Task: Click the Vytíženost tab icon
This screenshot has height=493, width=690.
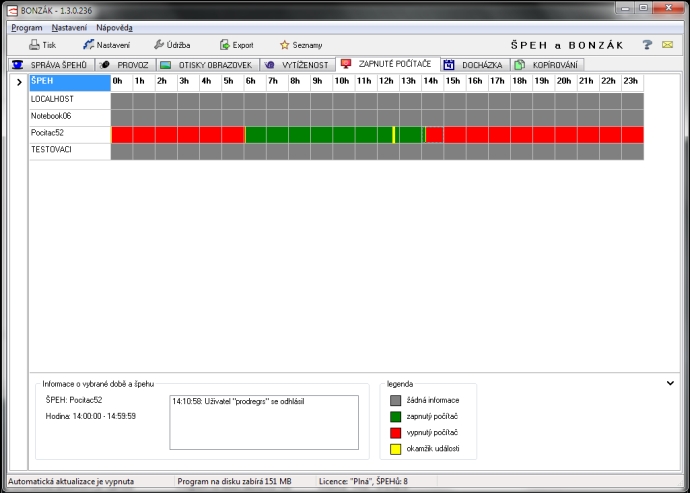Action: tap(269, 65)
